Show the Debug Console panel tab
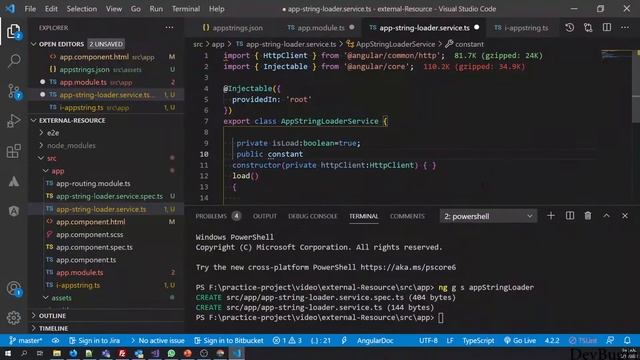Viewport: 640px width, 360px height. point(313,216)
